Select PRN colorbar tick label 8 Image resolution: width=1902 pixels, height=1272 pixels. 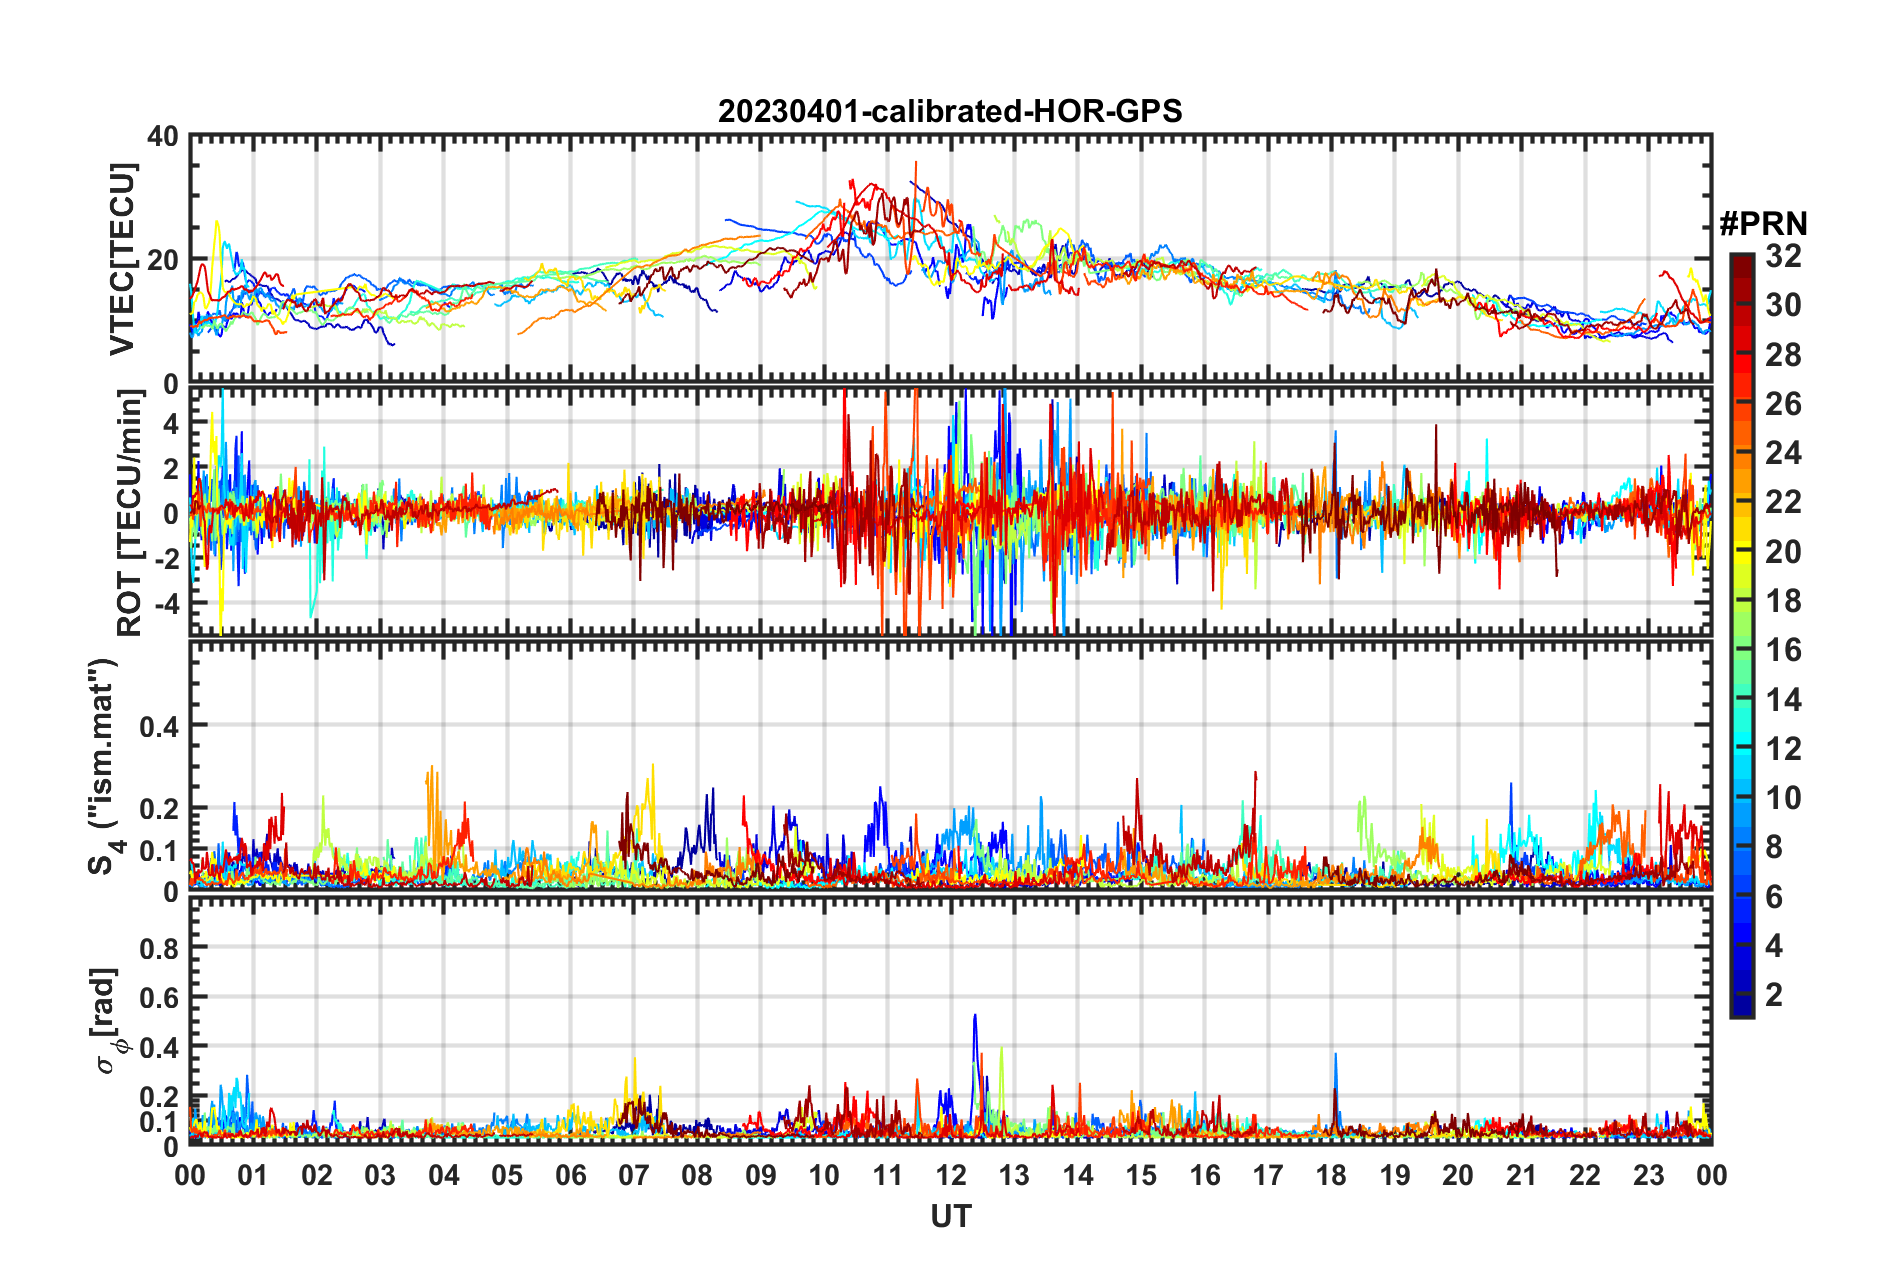tap(1774, 847)
